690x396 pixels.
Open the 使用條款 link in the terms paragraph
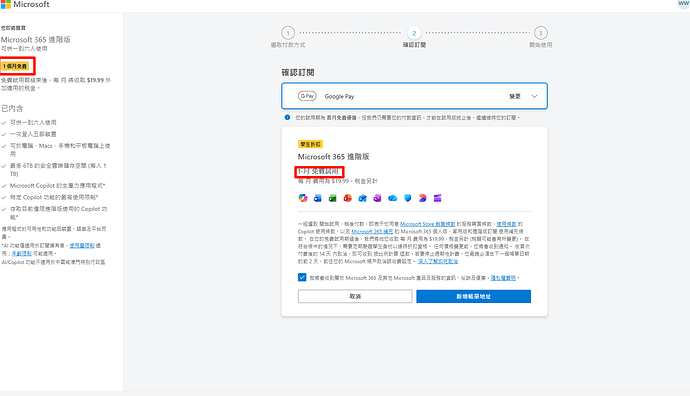[506, 224]
